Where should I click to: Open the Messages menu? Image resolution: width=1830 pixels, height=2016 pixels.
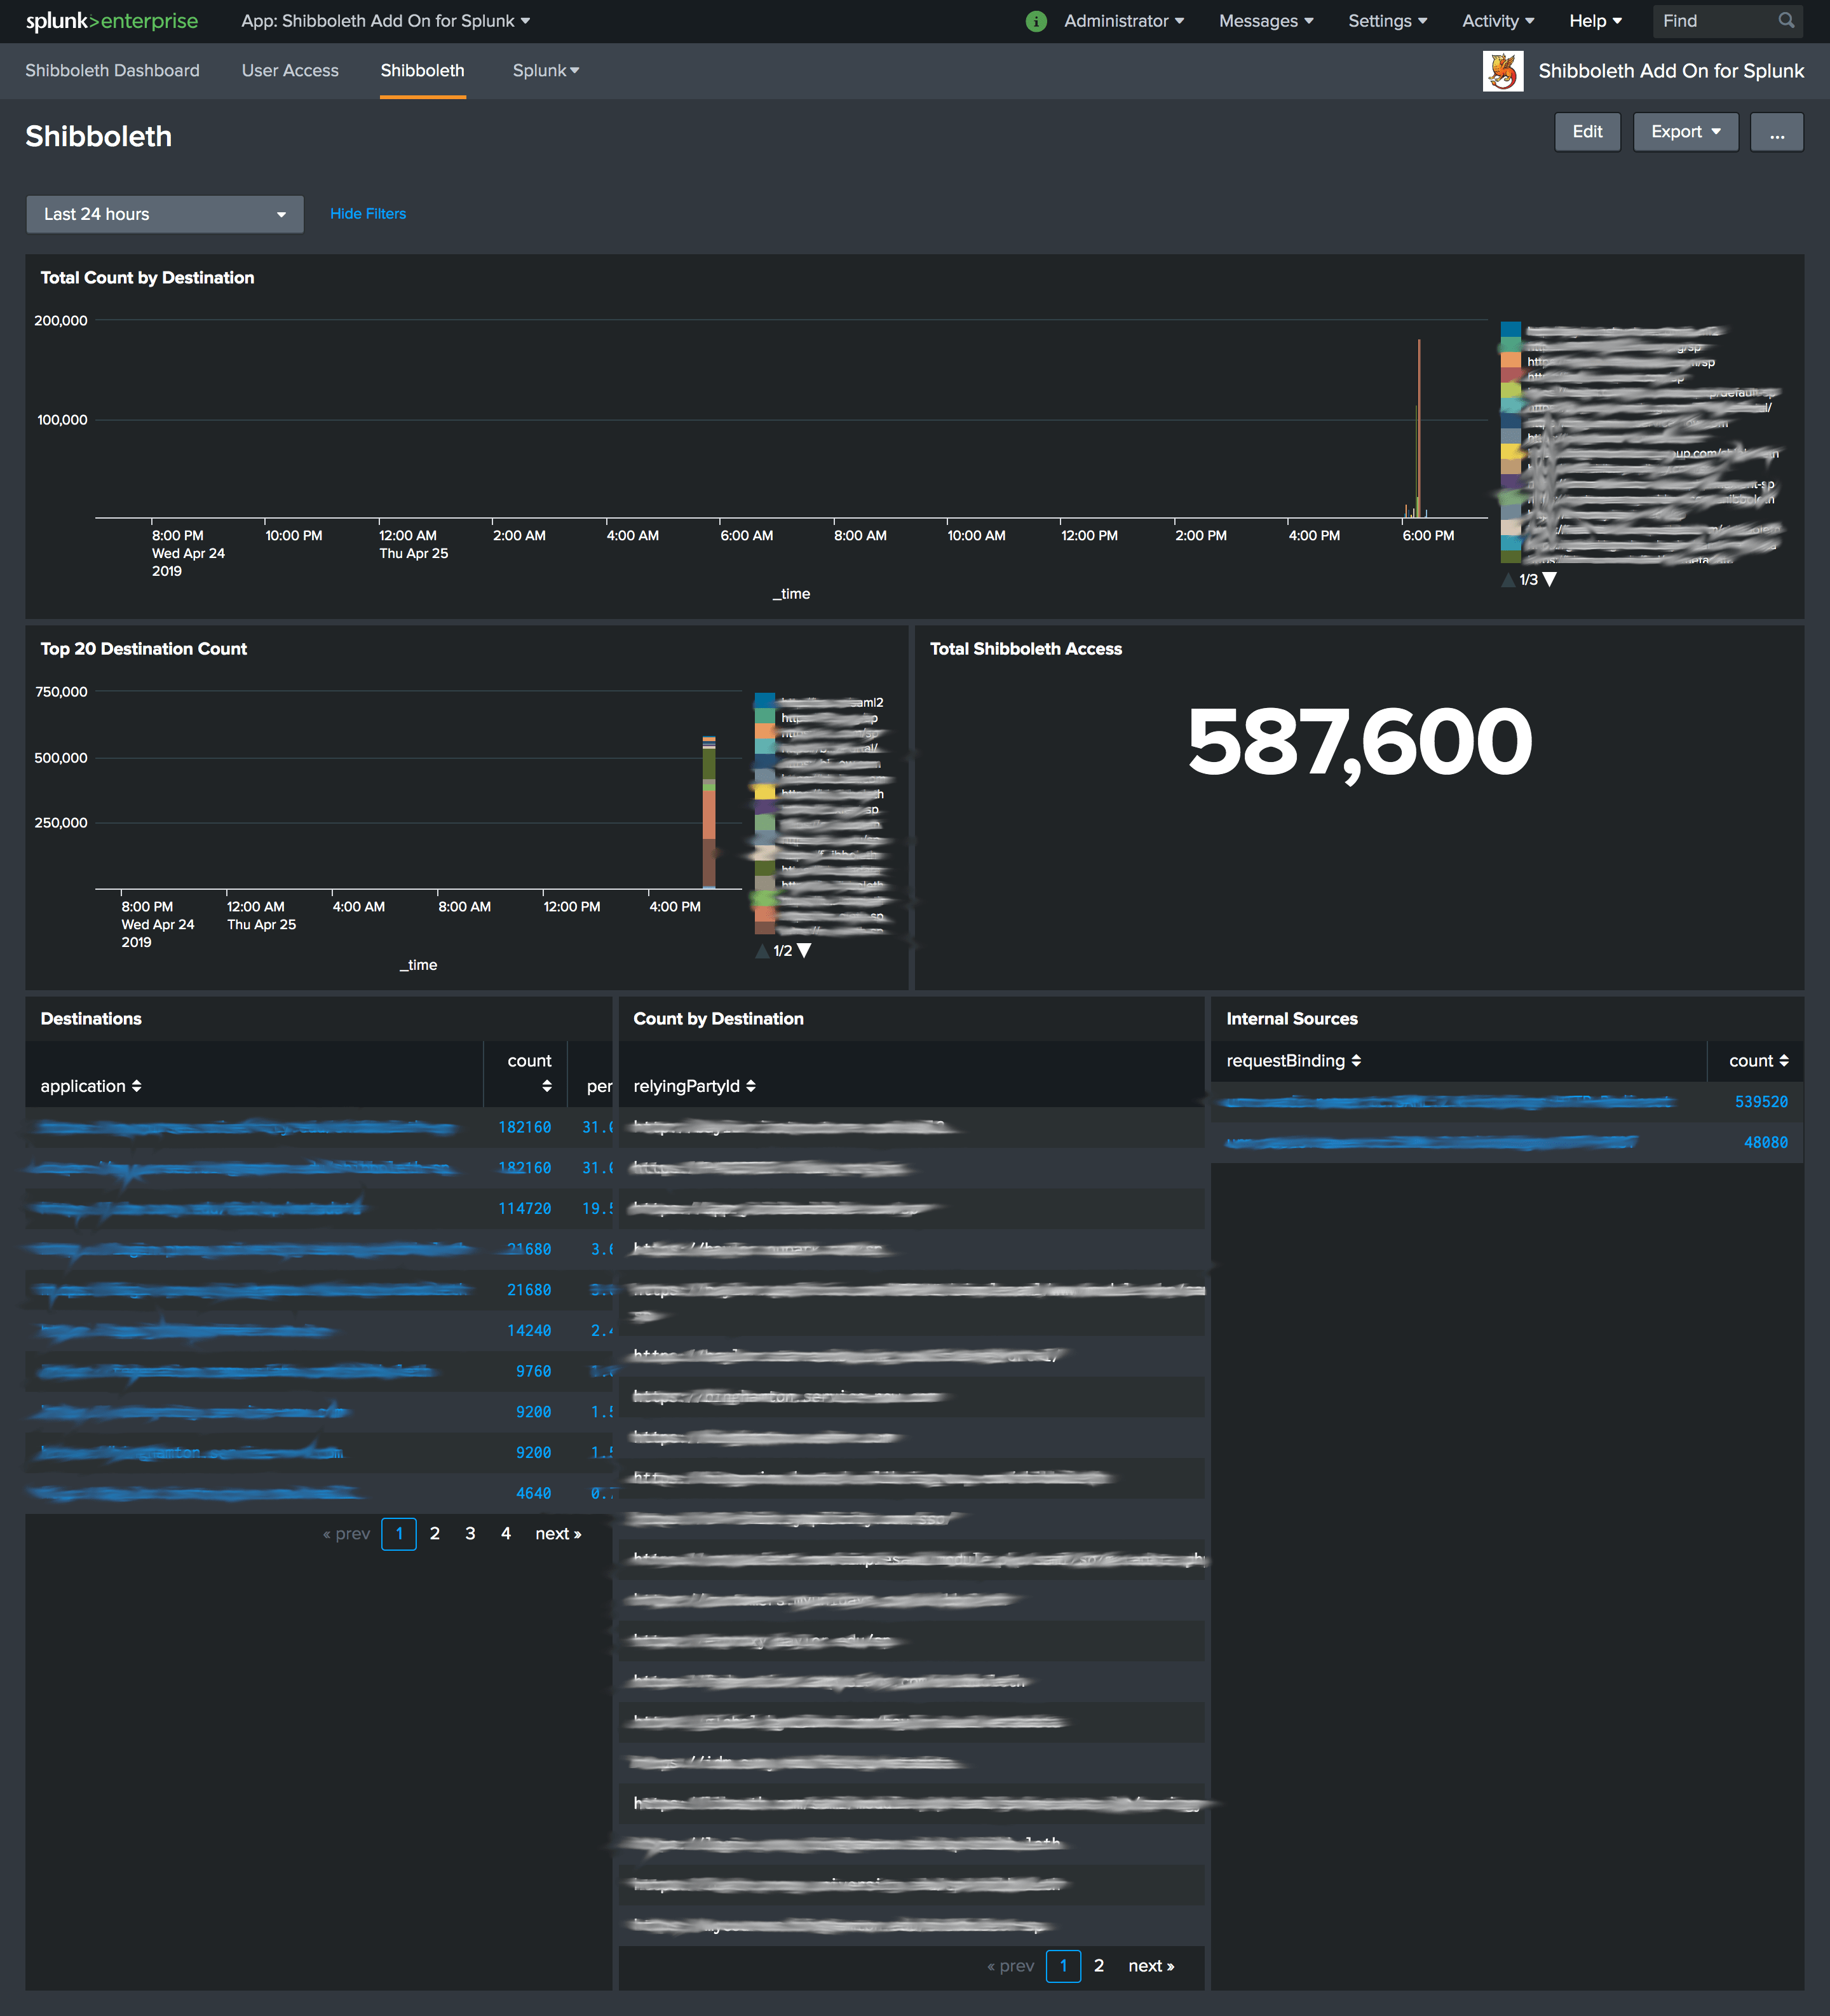1266,21
